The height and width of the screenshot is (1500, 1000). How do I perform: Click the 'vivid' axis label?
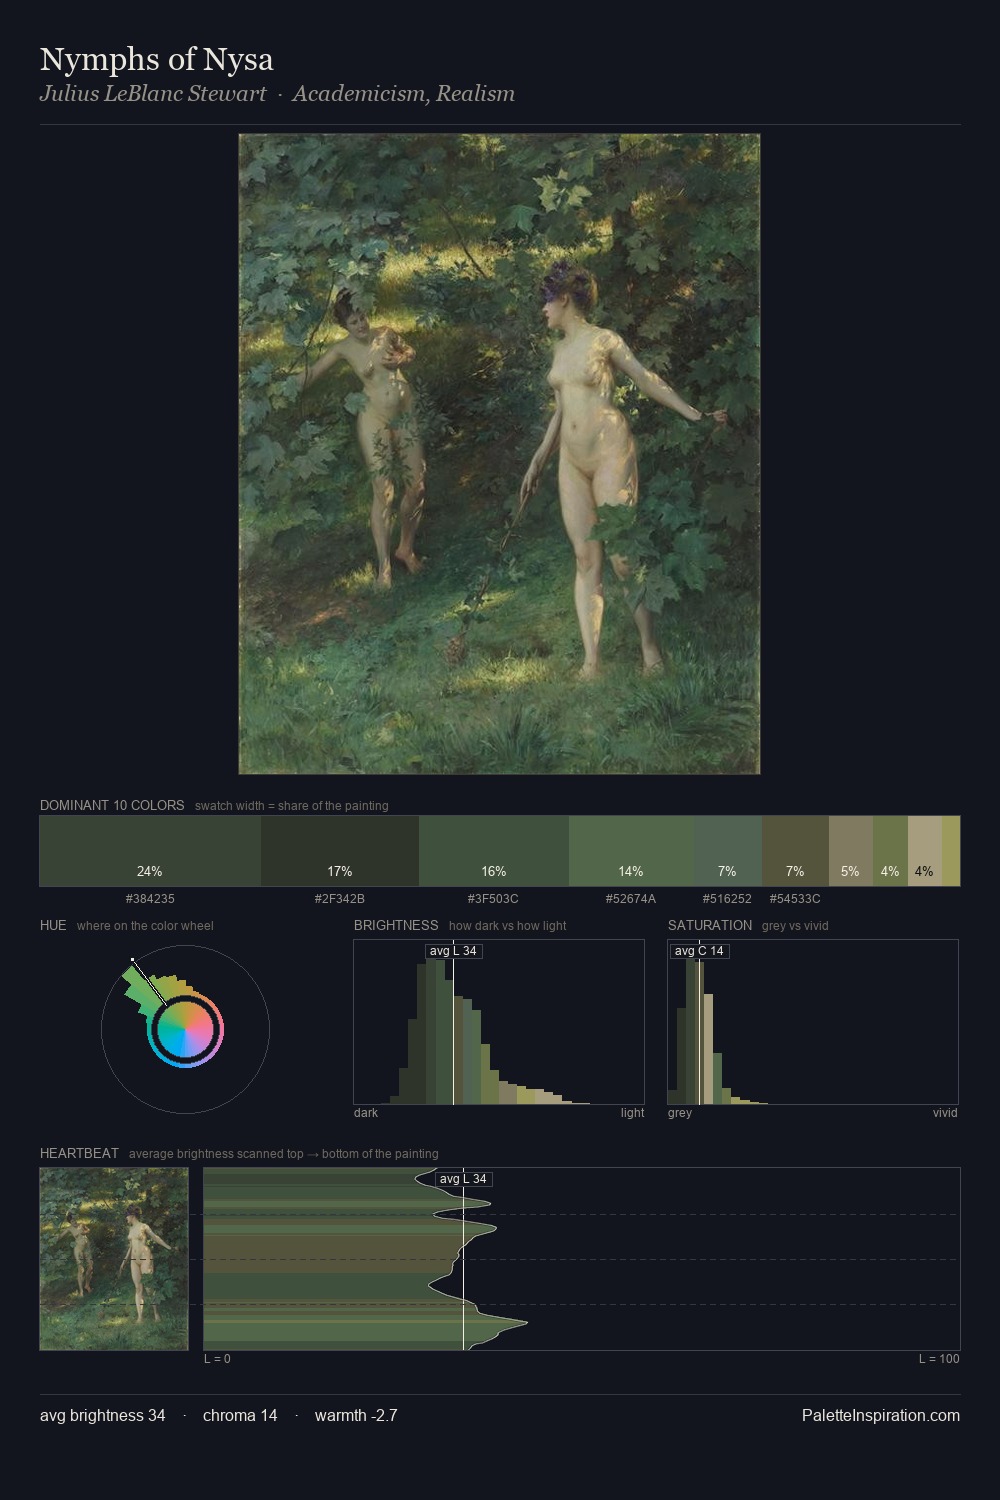pos(945,1113)
